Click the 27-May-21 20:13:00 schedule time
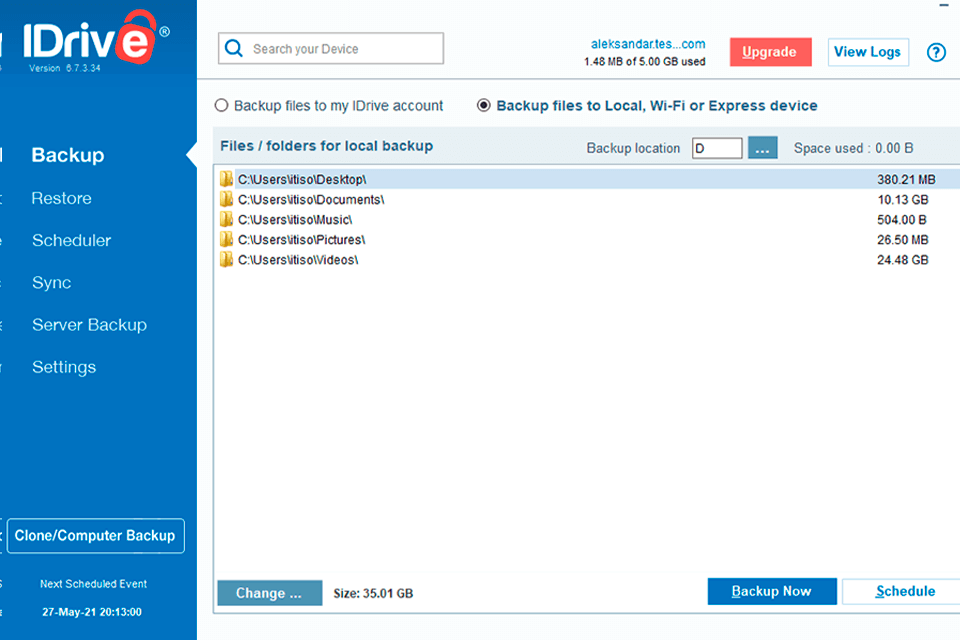This screenshot has width=960, height=640. pyautogui.click(x=92, y=612)
